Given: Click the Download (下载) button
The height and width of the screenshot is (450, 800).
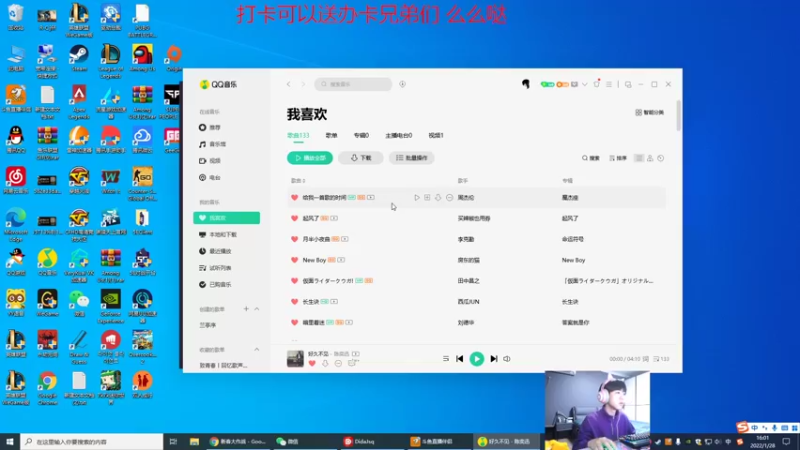Looking at the screenshot, I should click(x=361, y=158).
